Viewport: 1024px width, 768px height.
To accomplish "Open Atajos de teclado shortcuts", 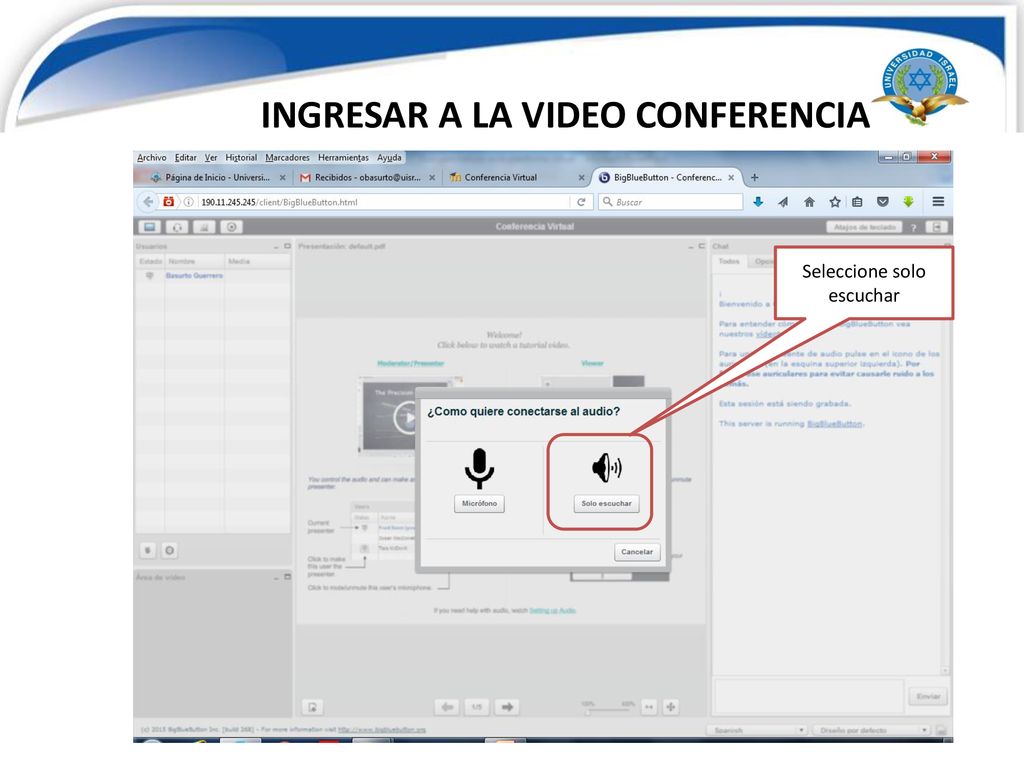I will point(864,227).
